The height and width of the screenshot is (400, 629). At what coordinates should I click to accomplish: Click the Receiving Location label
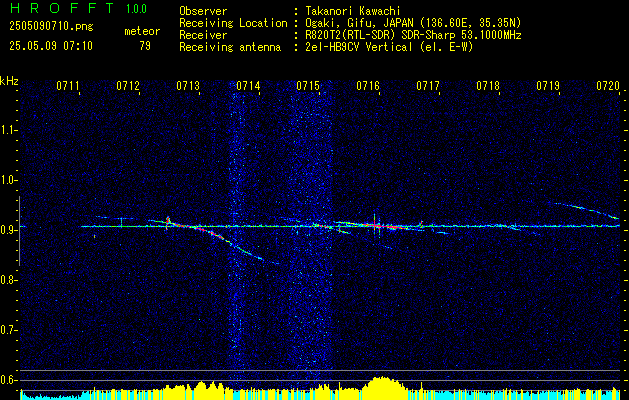[233, 23]
